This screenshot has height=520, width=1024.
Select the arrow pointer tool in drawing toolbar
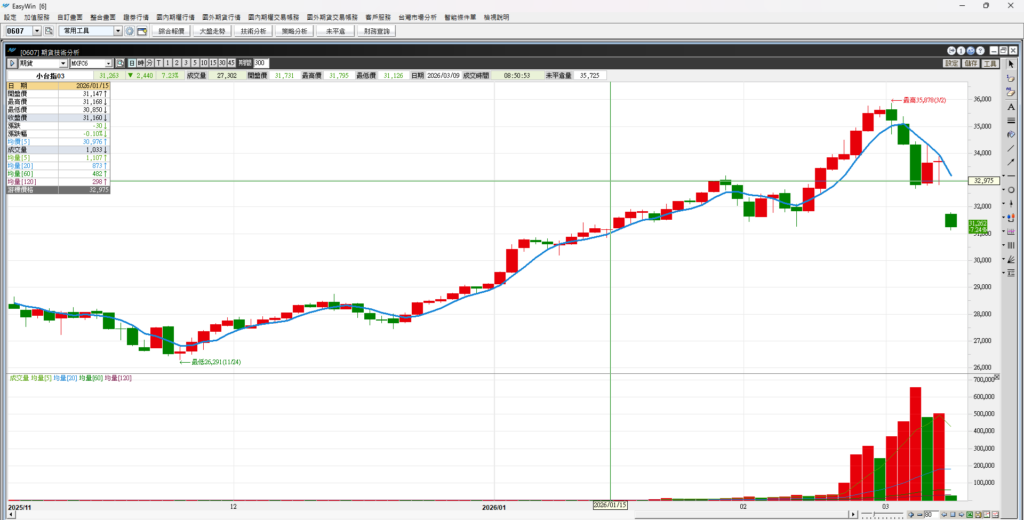(x=1011, y=64)
